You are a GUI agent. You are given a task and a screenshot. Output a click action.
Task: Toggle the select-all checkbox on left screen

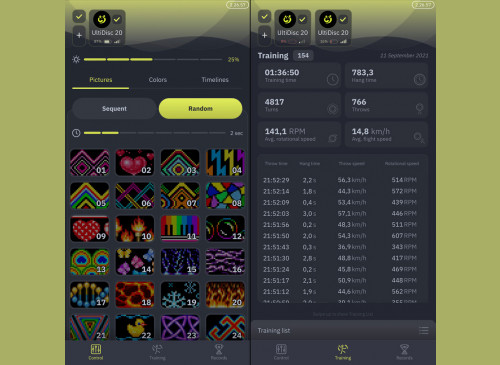(79, 16)
